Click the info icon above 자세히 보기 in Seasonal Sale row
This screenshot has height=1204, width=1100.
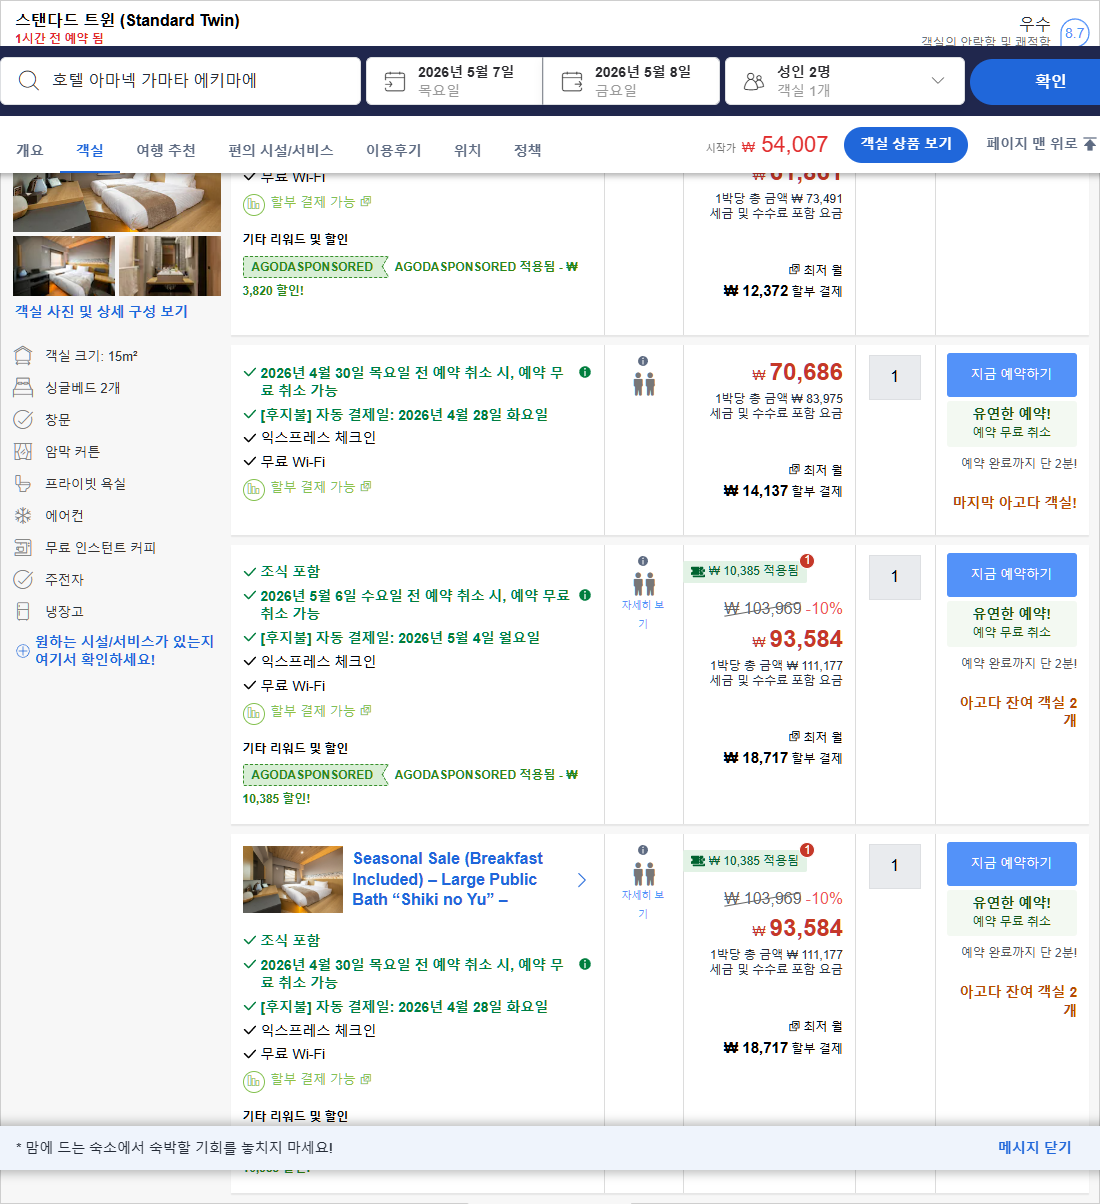pyautogui.click(x=643, y=850)
